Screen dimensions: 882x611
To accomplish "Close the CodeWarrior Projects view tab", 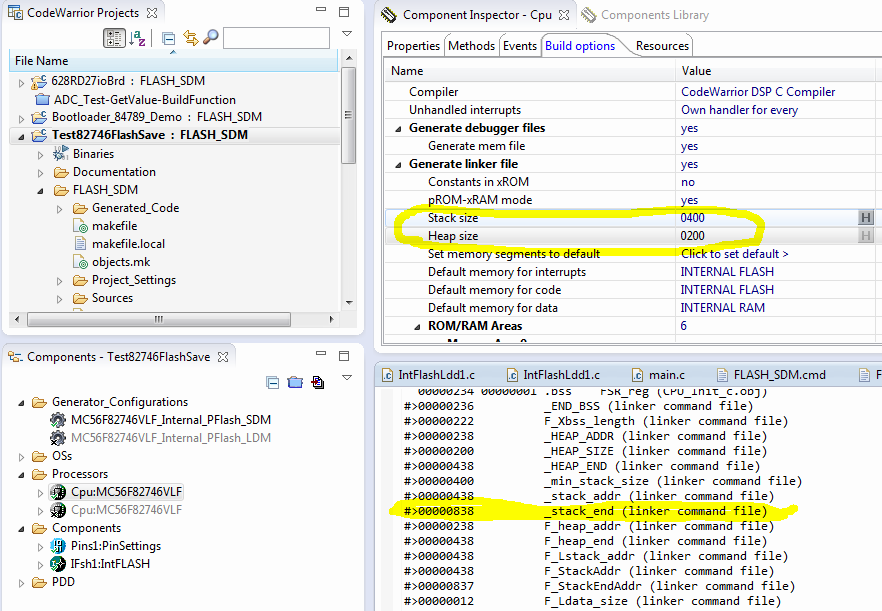I will [152, 12].
